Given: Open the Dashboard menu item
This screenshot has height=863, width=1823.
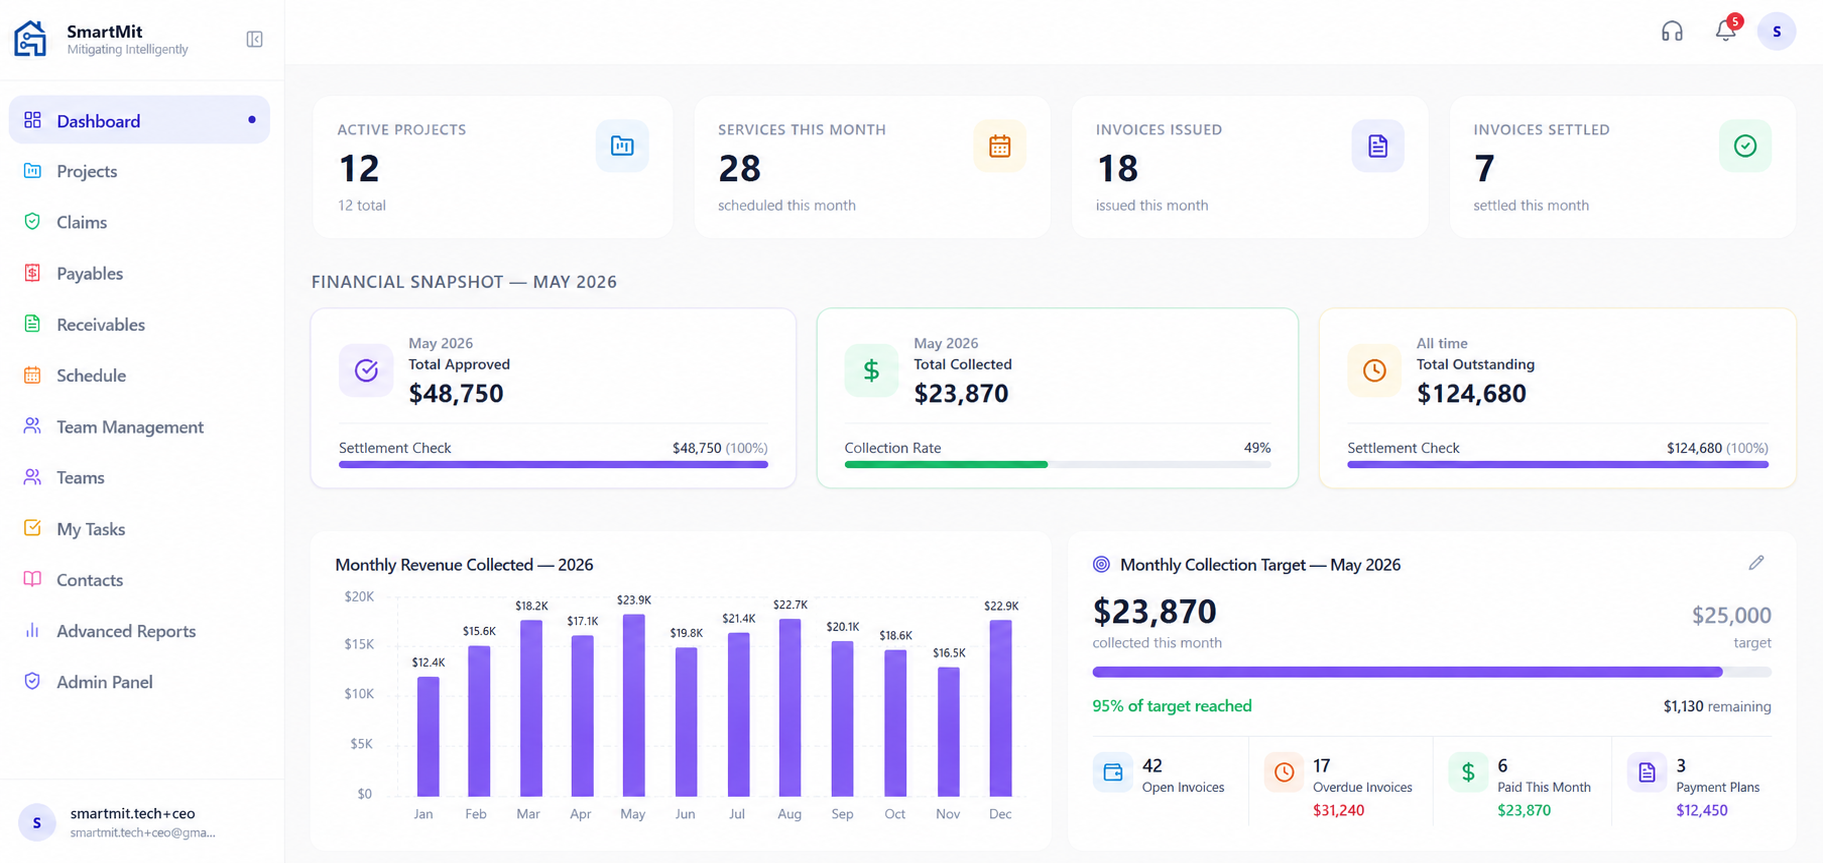Looking at the screenshot, I should pyautogui.click(x=139, y=120).
